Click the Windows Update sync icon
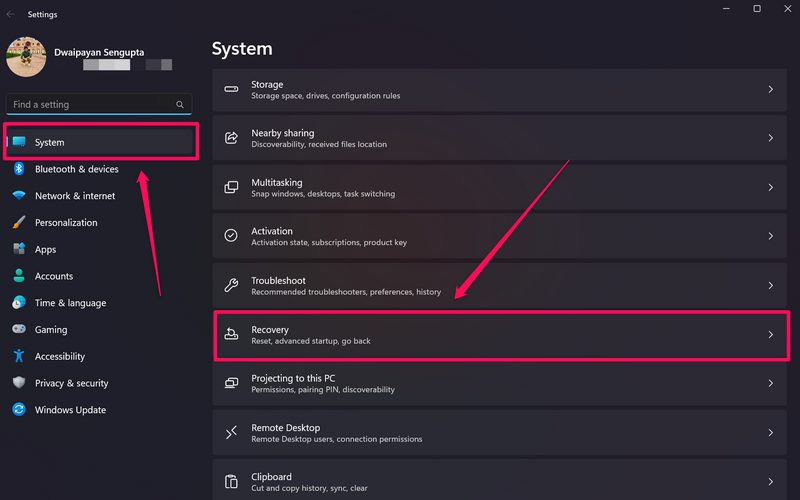Viewport: 800px width, 500px height. [19, 410]
